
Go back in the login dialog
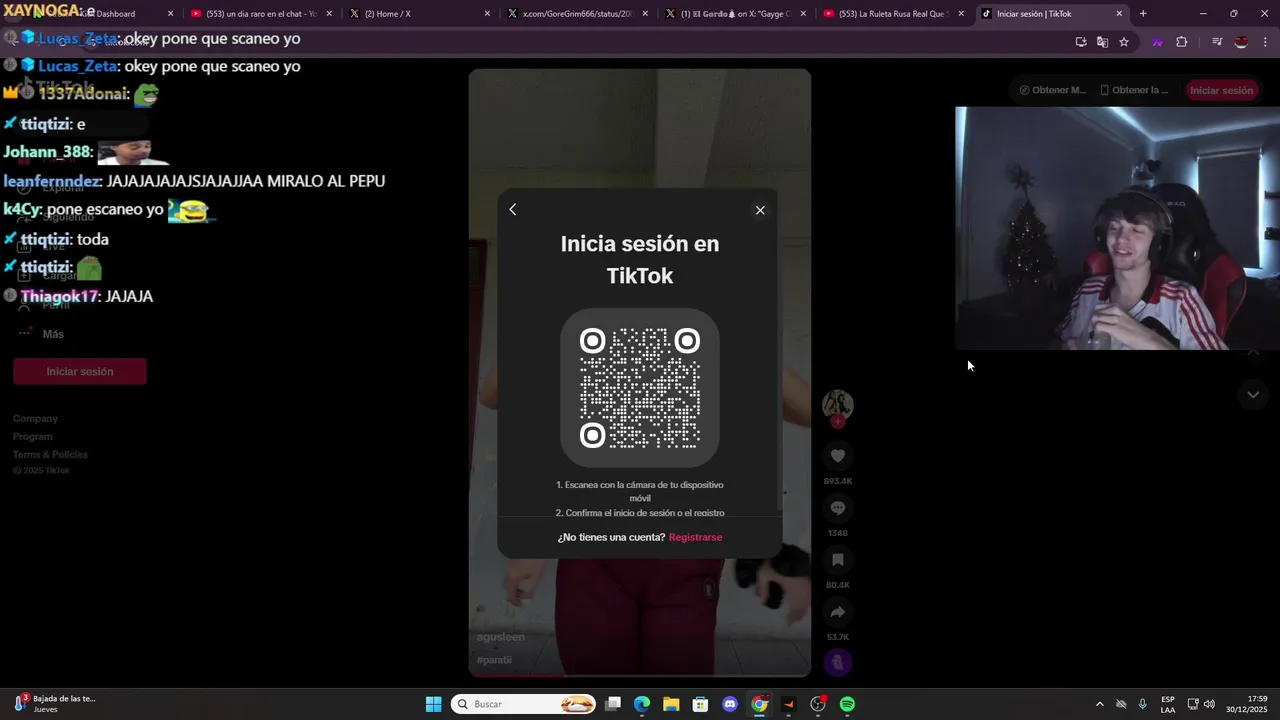coord(513,209)
